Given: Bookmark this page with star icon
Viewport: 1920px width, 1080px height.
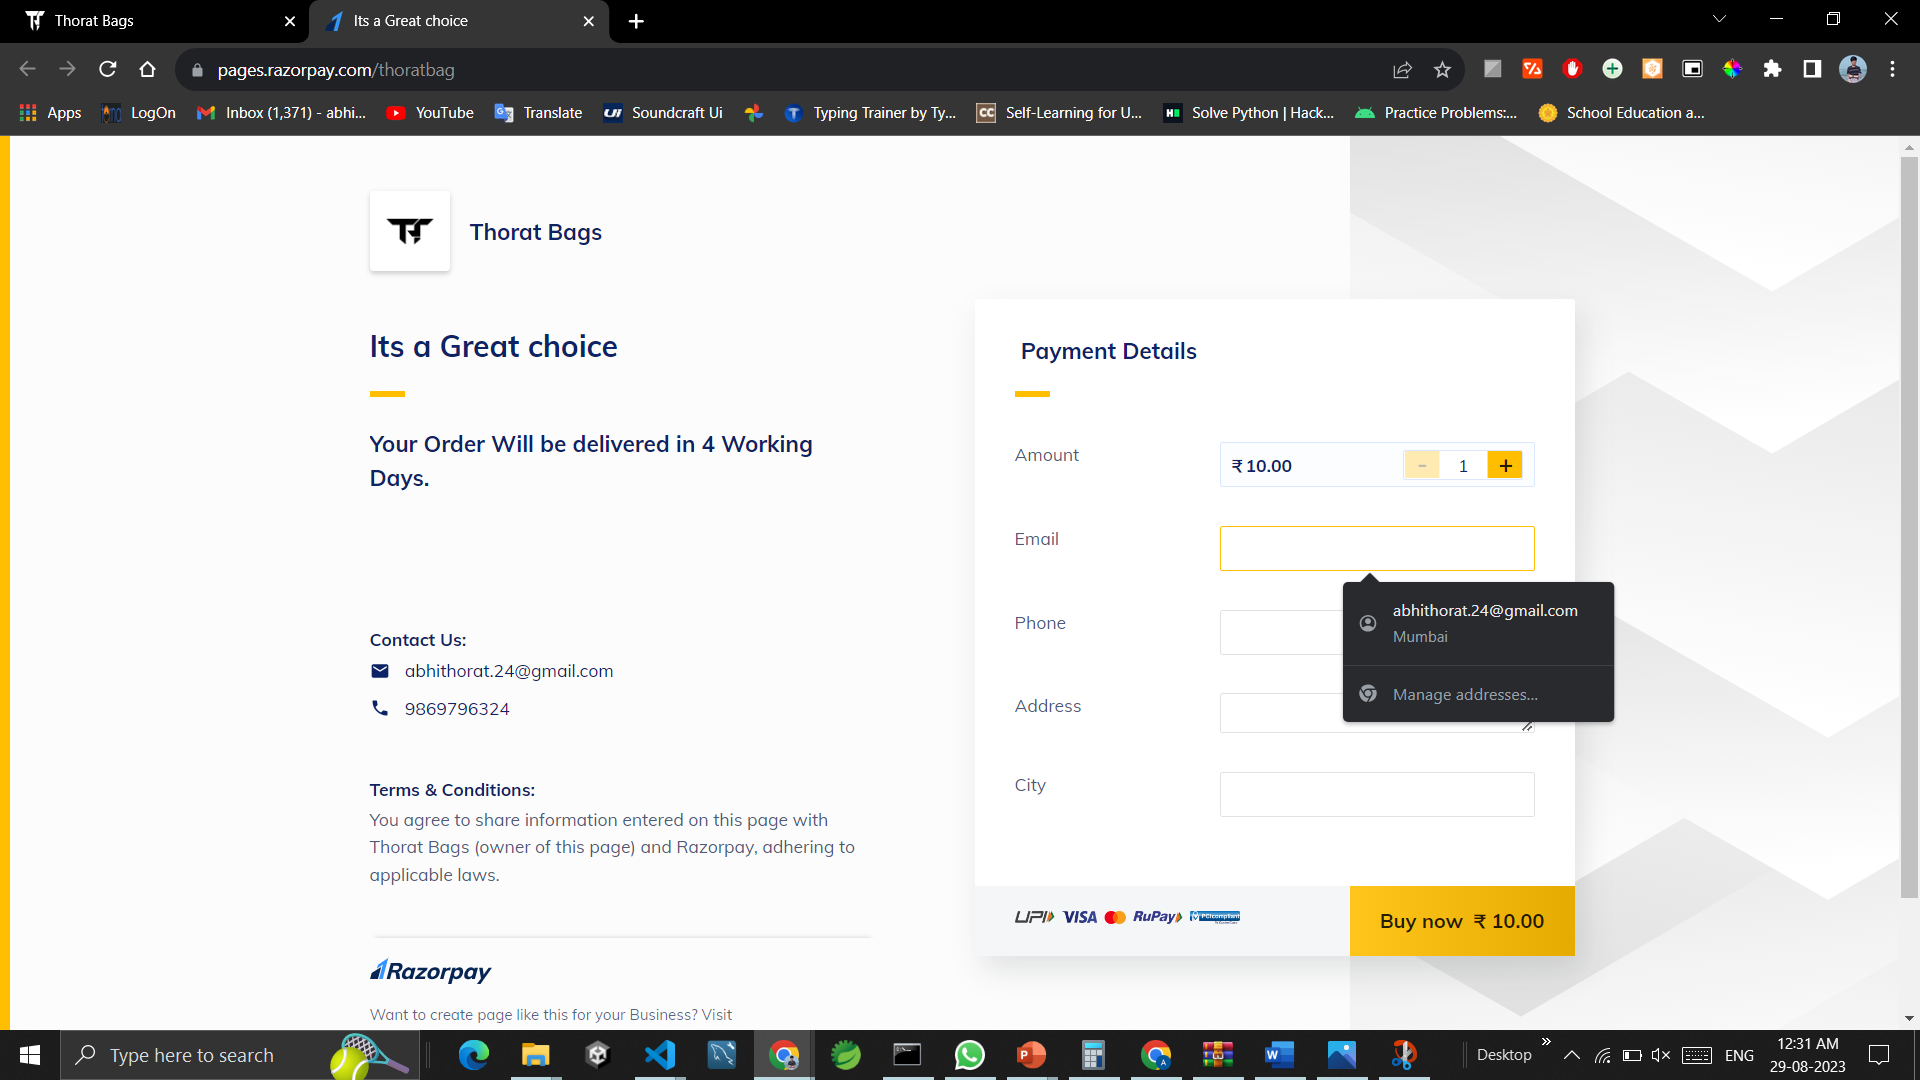Looking at the screenshot, I should click(x=1442, y=69).
